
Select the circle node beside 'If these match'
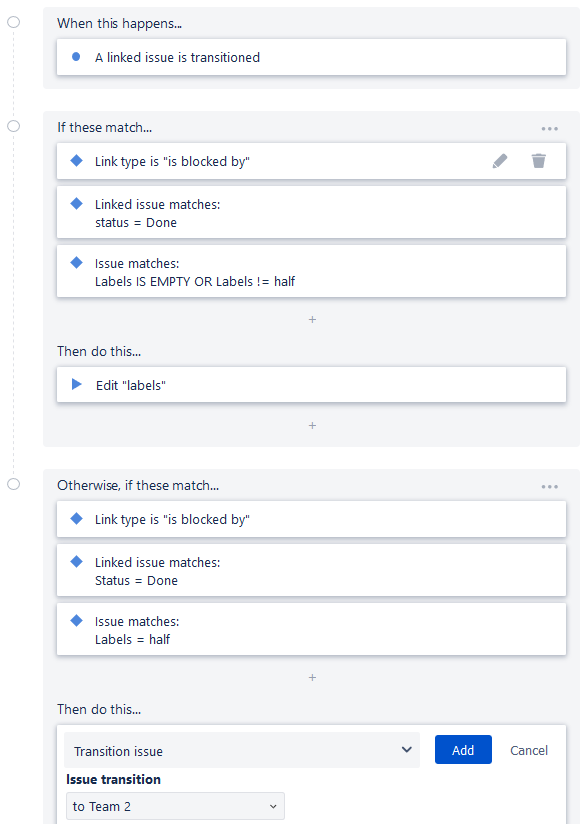[14, 126]
